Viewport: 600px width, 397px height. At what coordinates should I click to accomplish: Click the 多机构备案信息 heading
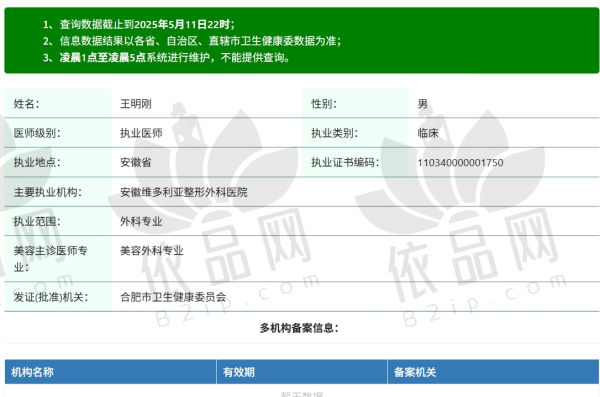tap(299, 328)
